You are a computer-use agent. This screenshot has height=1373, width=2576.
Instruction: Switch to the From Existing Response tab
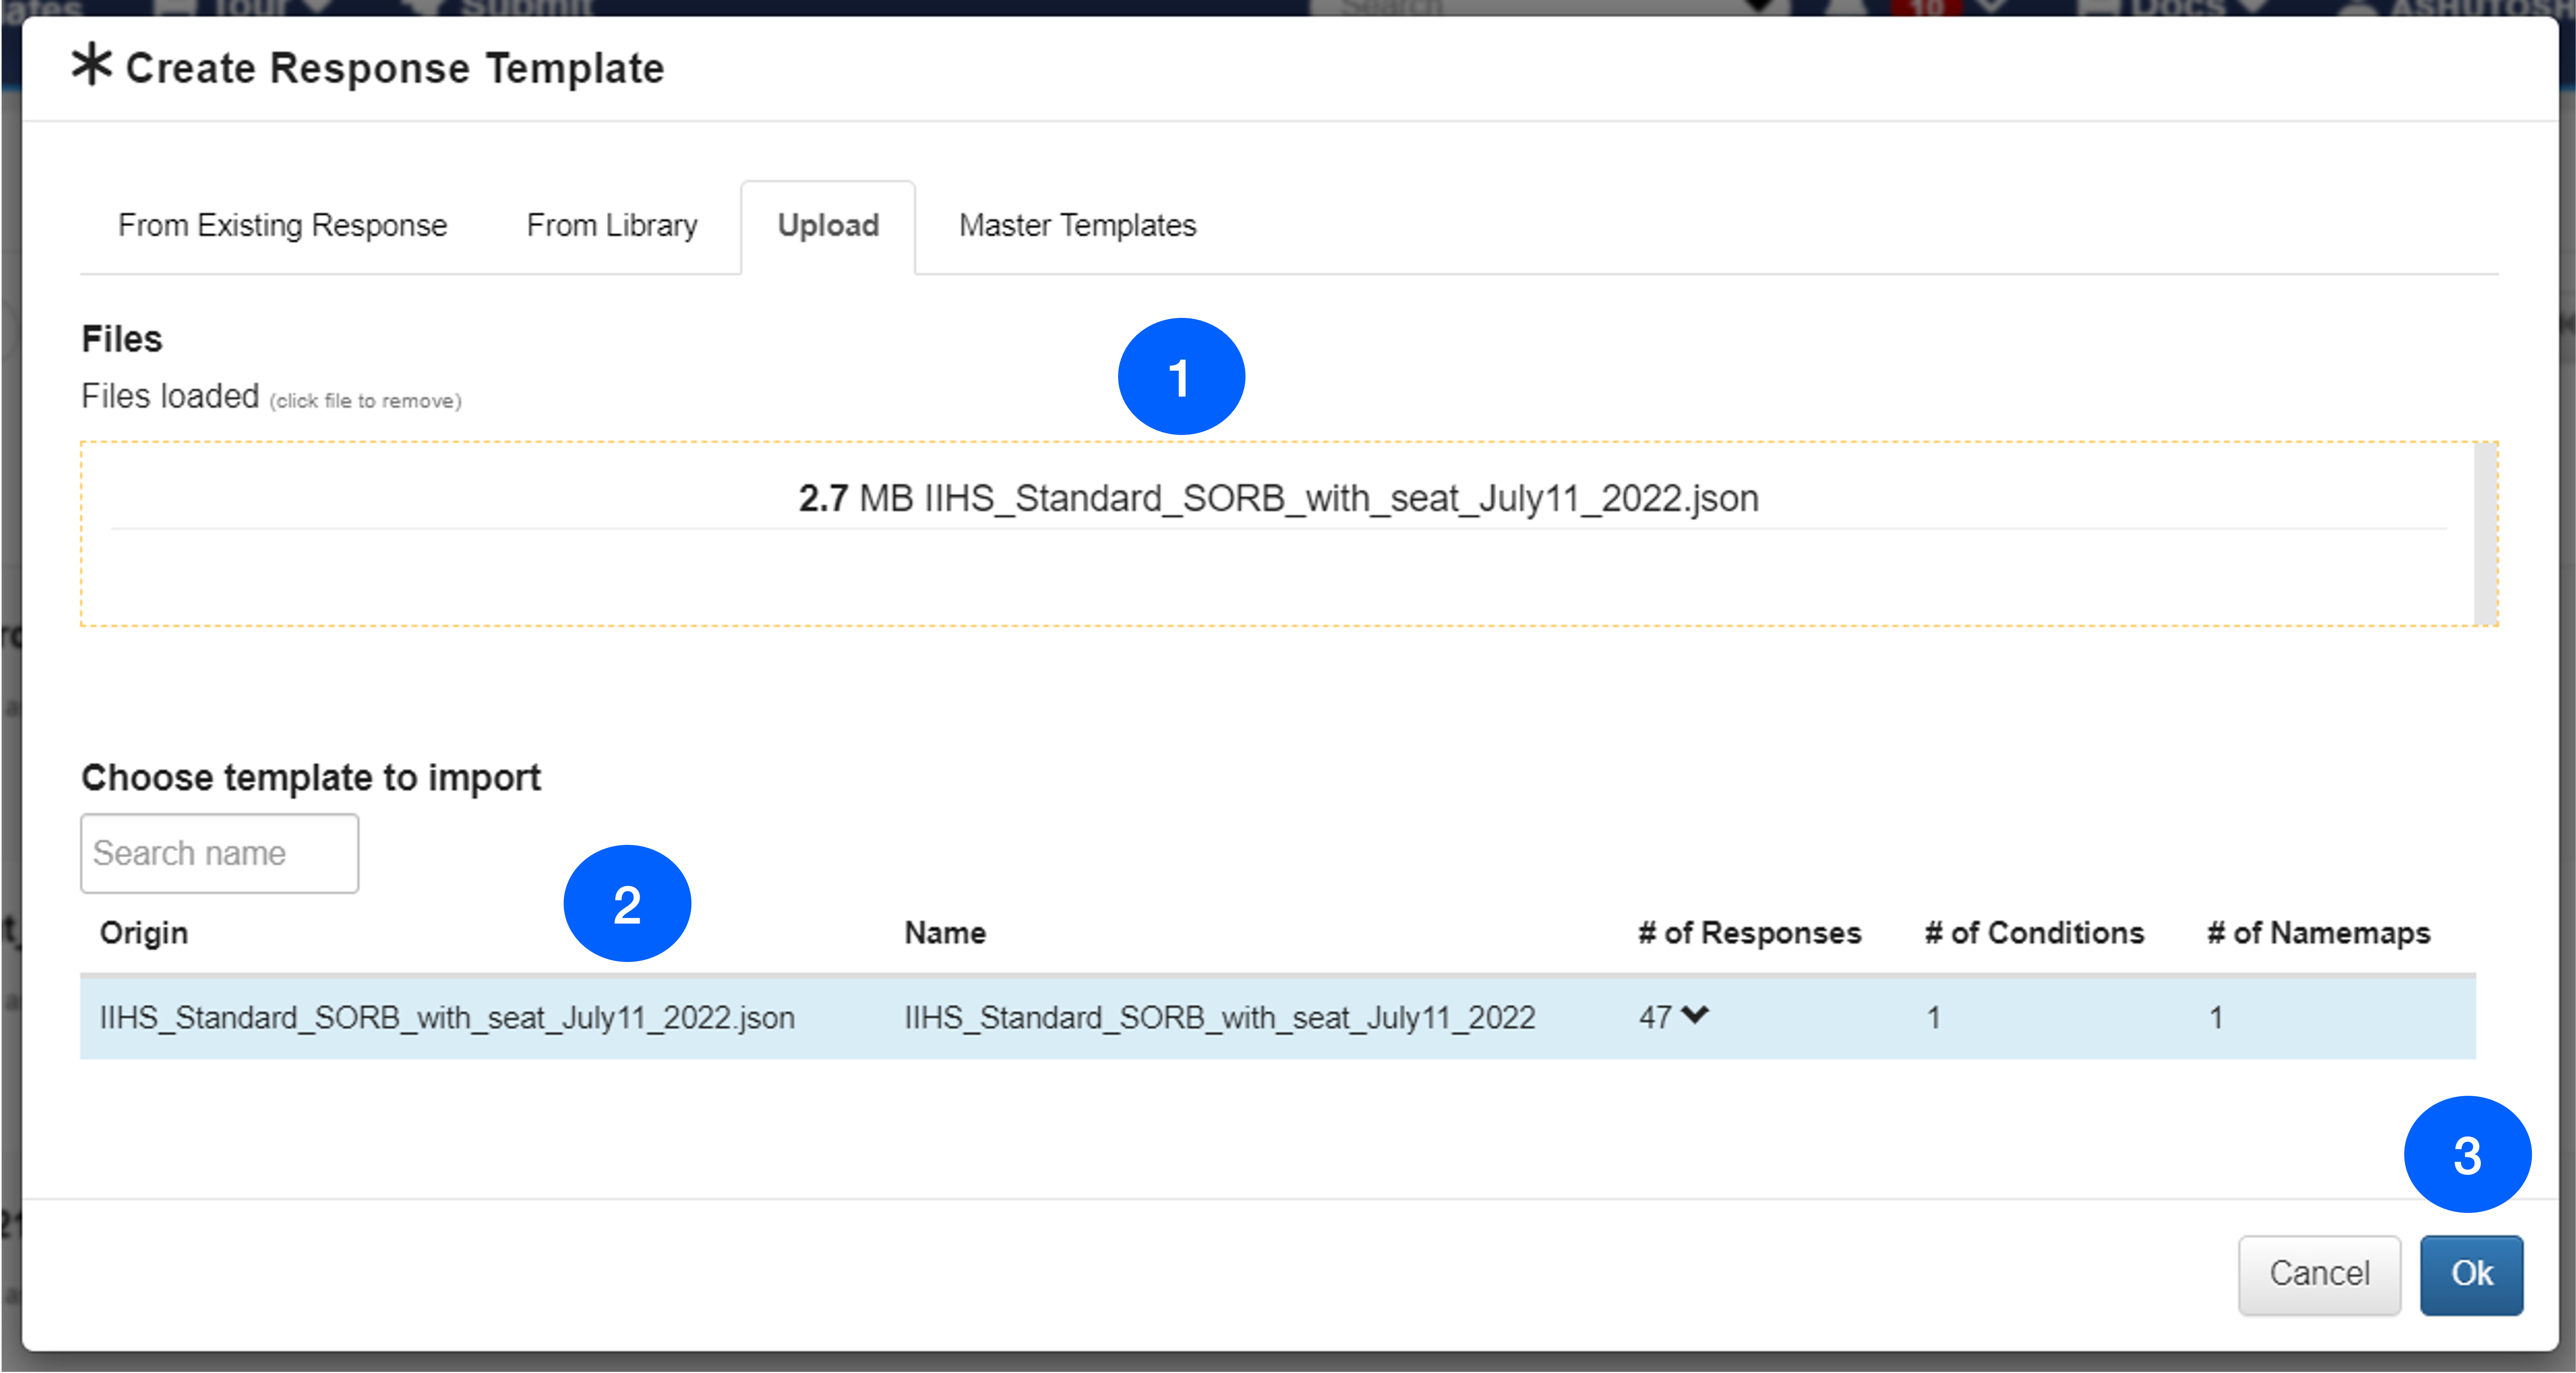[282, 226]
